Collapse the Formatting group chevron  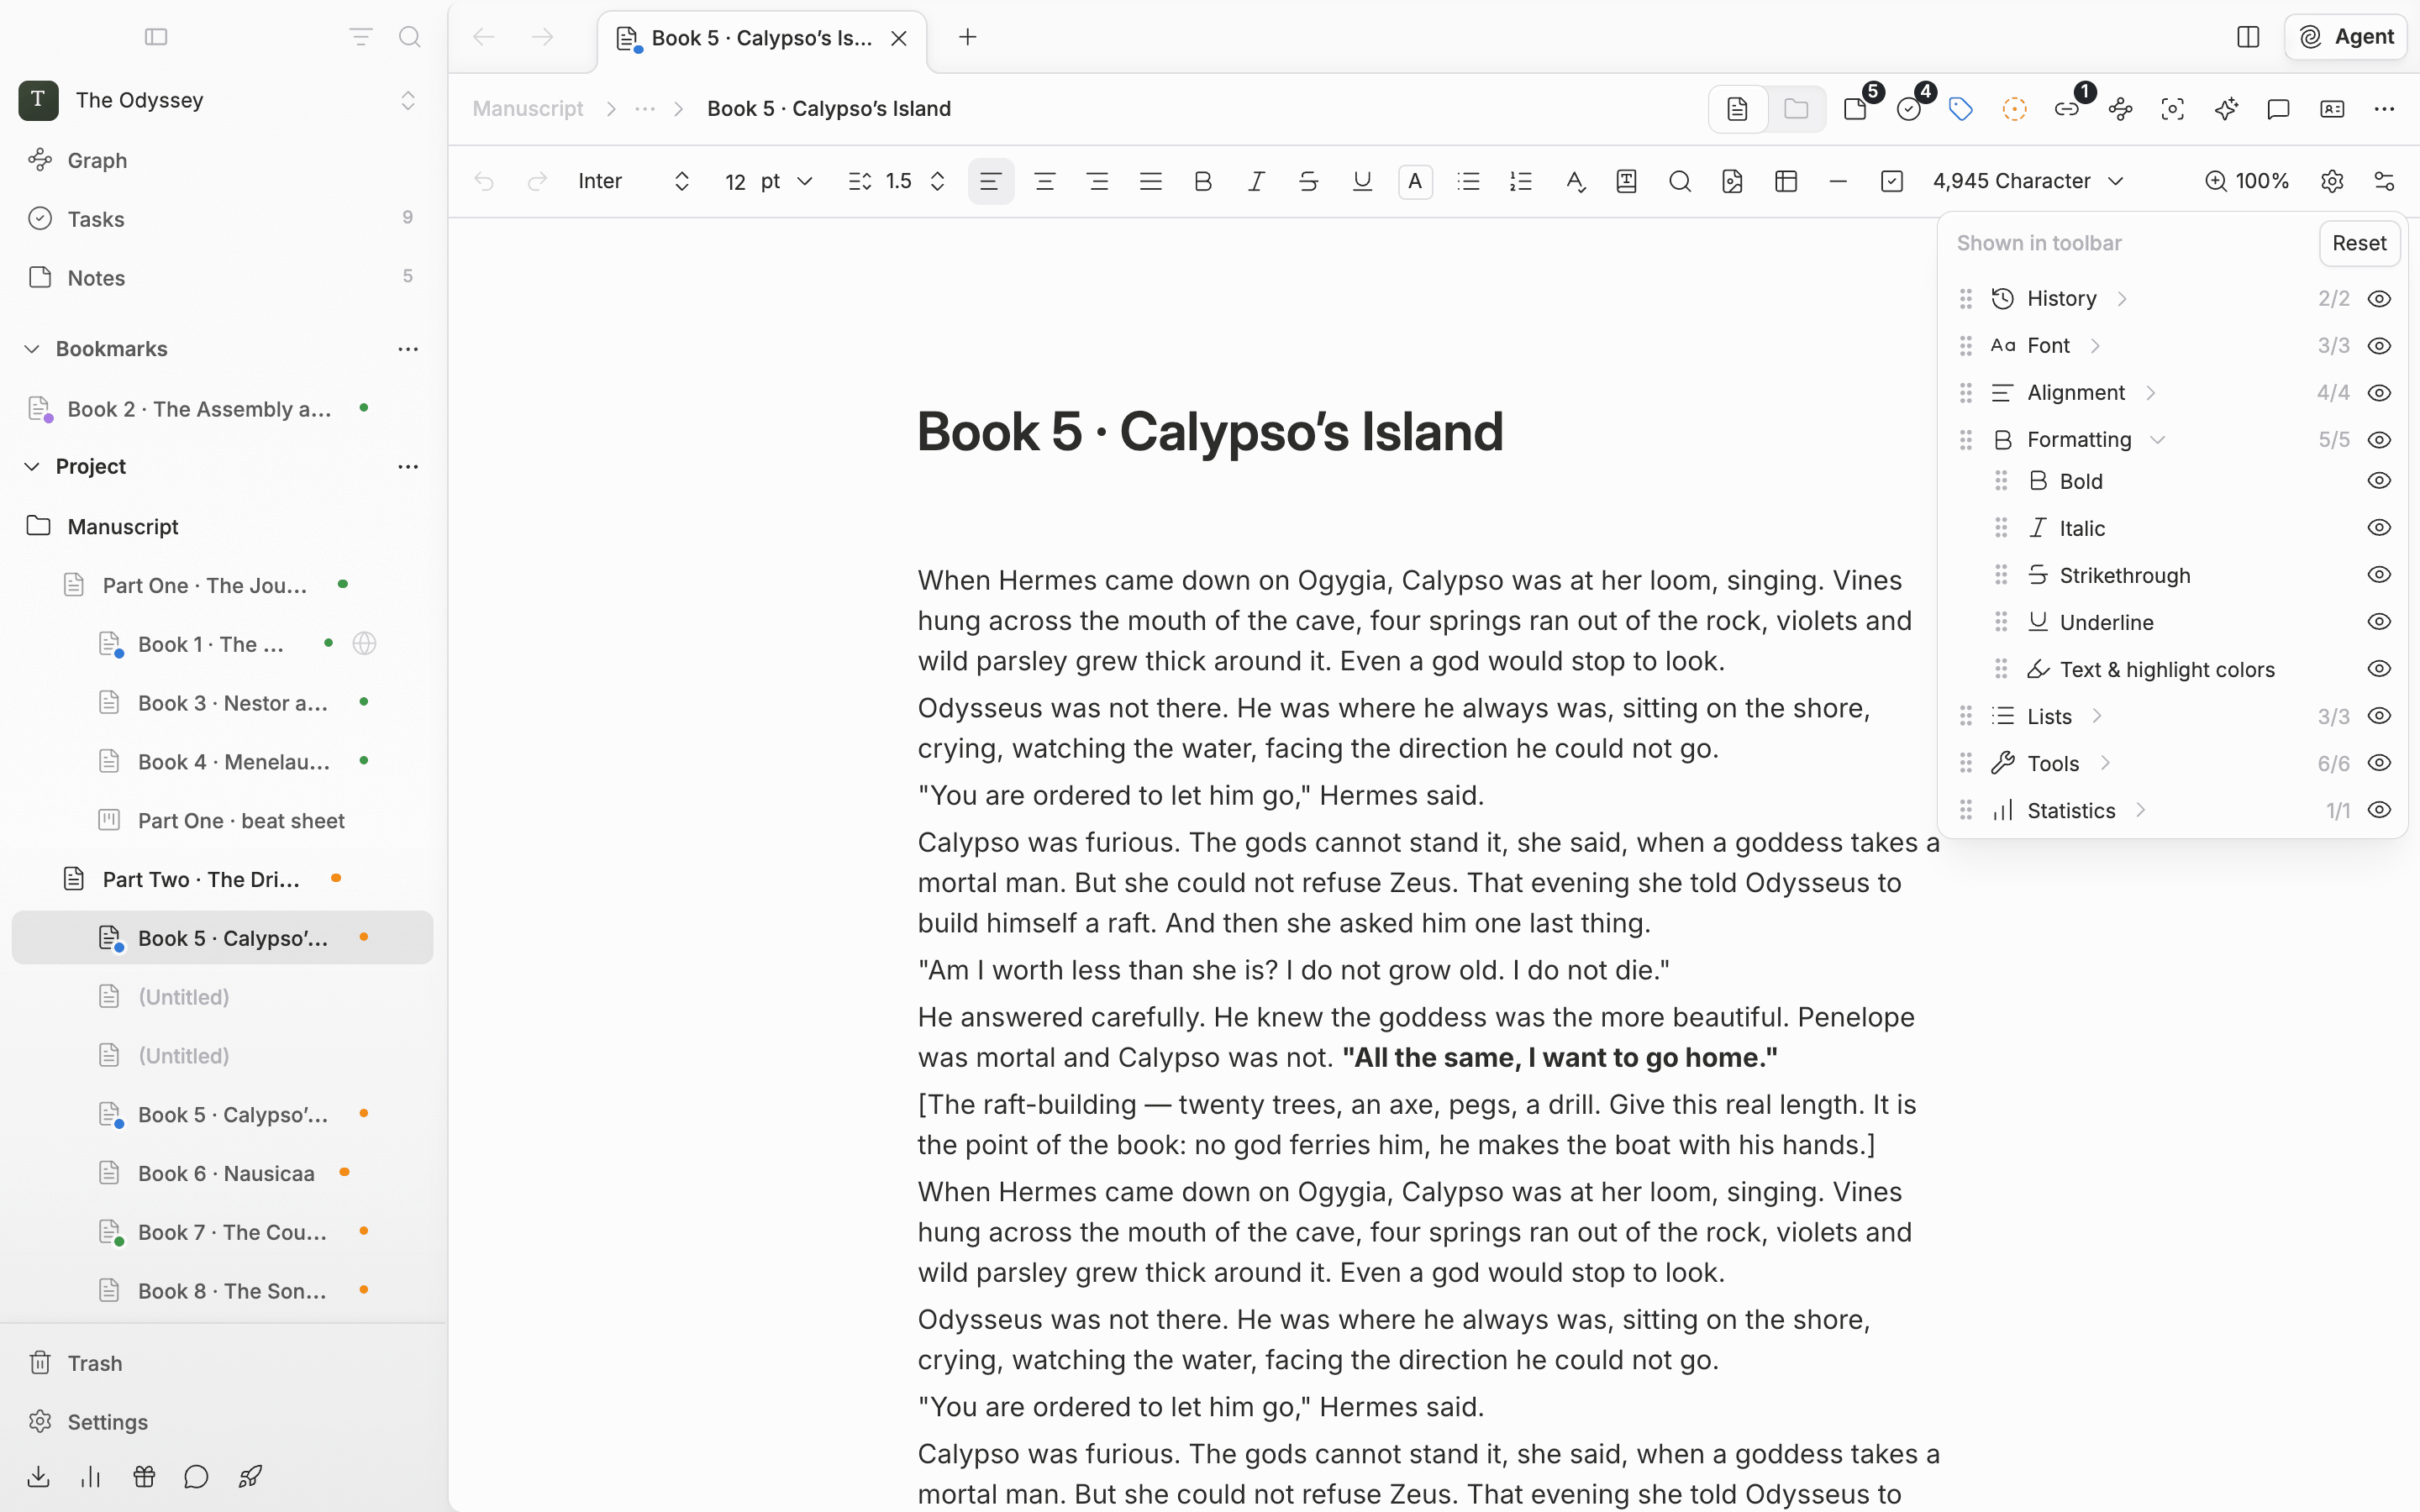(x=2158, y=440)
